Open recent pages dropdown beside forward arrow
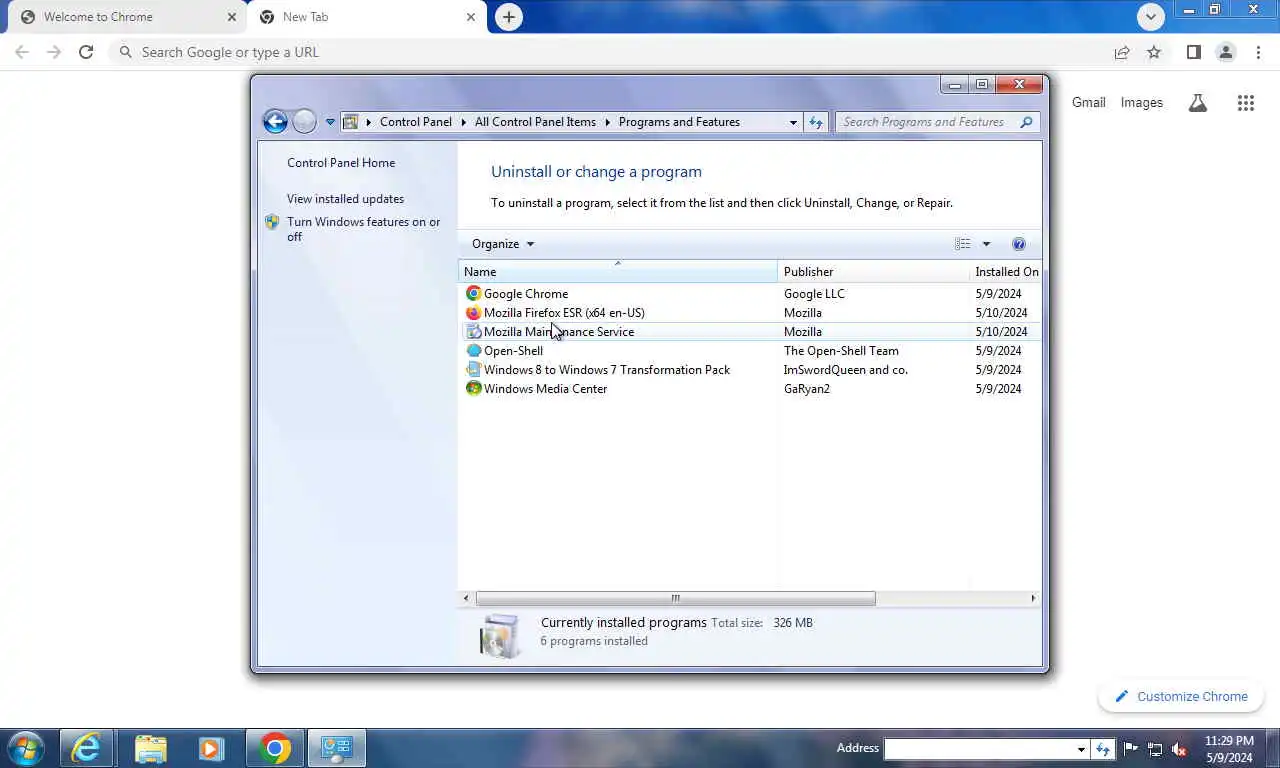This screenshot has height=768, width=1280. [330, 122]
